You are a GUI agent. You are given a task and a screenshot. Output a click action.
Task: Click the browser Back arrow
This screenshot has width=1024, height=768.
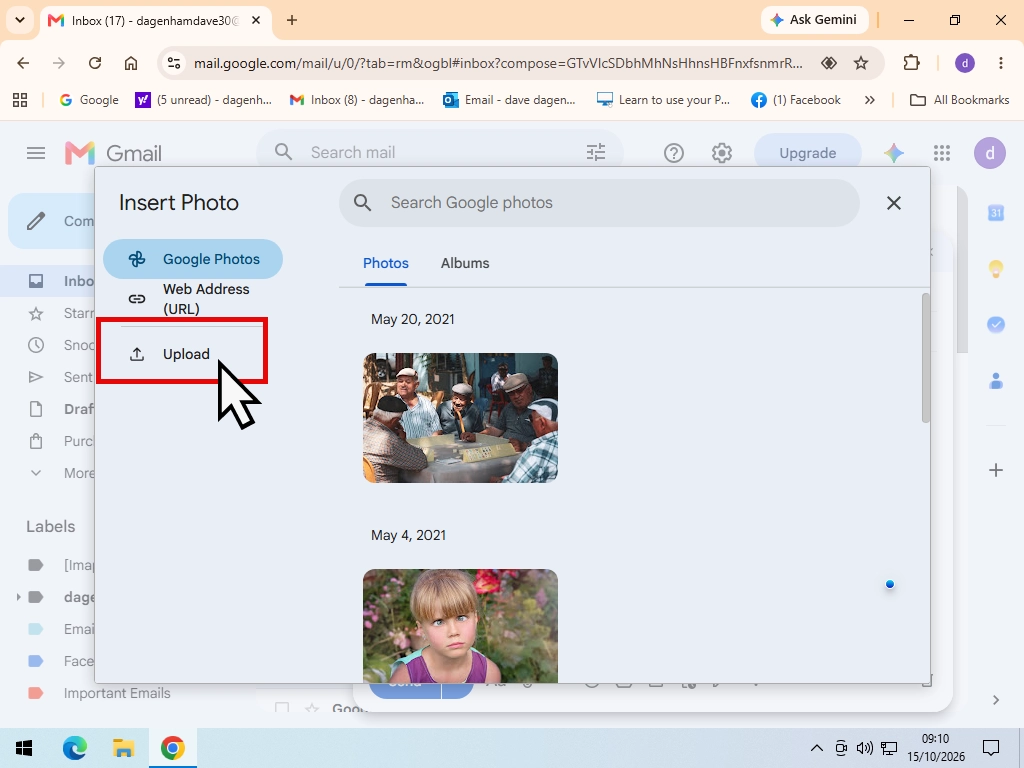(23, 63)
